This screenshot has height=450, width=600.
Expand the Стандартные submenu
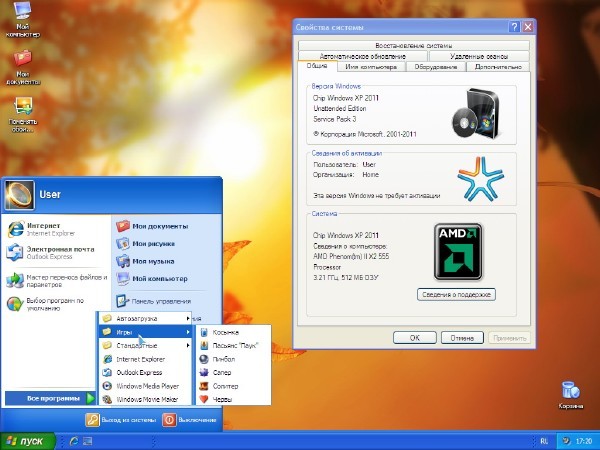[145, 346]
